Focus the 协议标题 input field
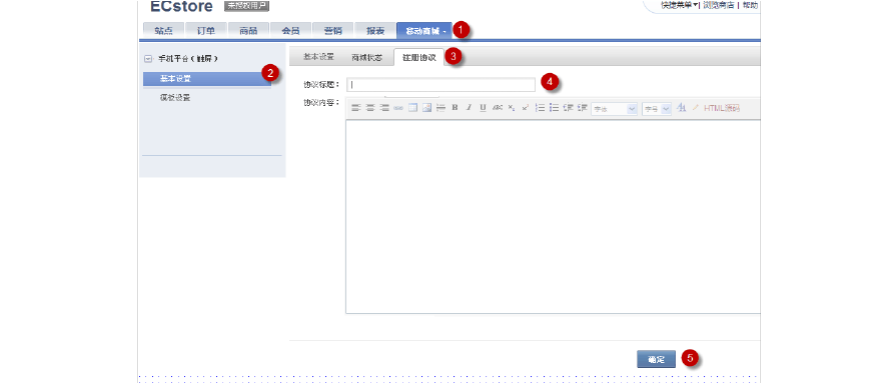The width and height of the screenshot is (893, 383). pos(441,85)
